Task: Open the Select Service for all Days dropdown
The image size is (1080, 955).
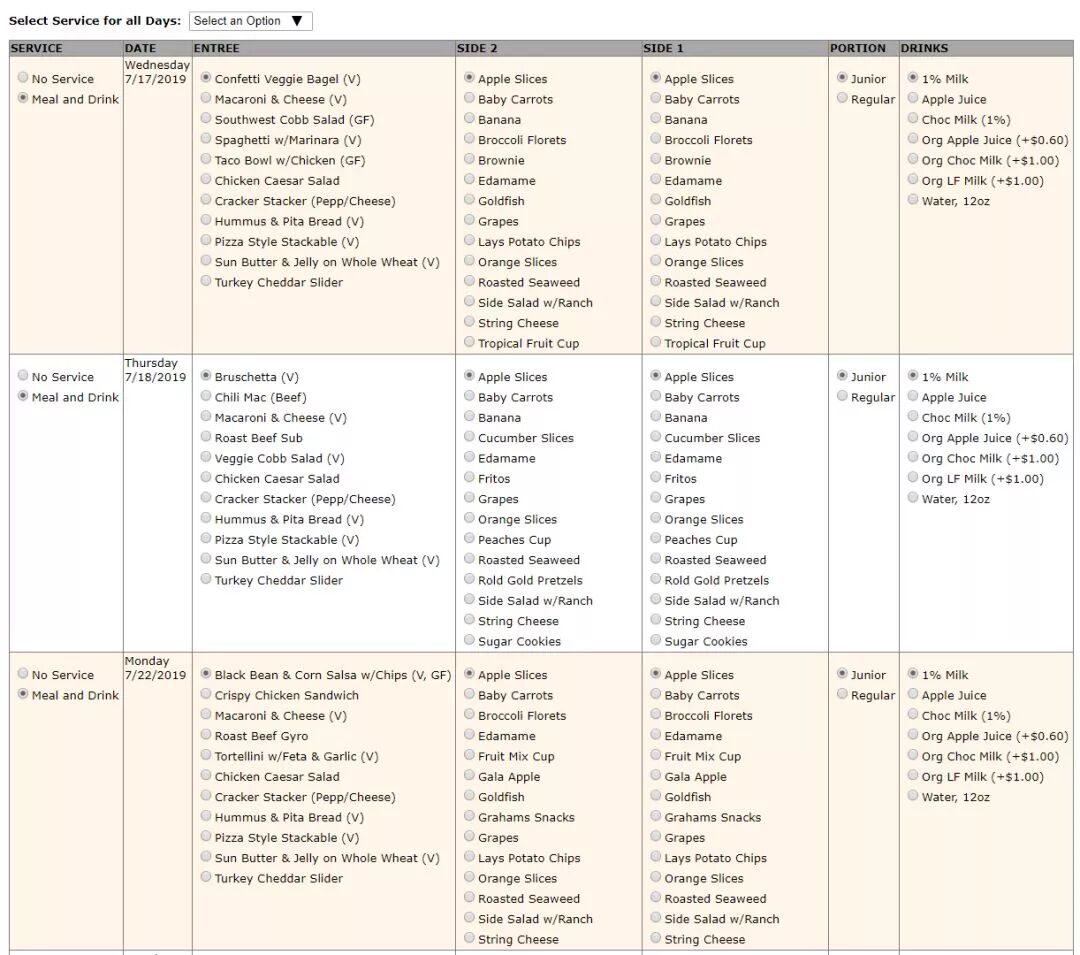Action: click(250, 21)
